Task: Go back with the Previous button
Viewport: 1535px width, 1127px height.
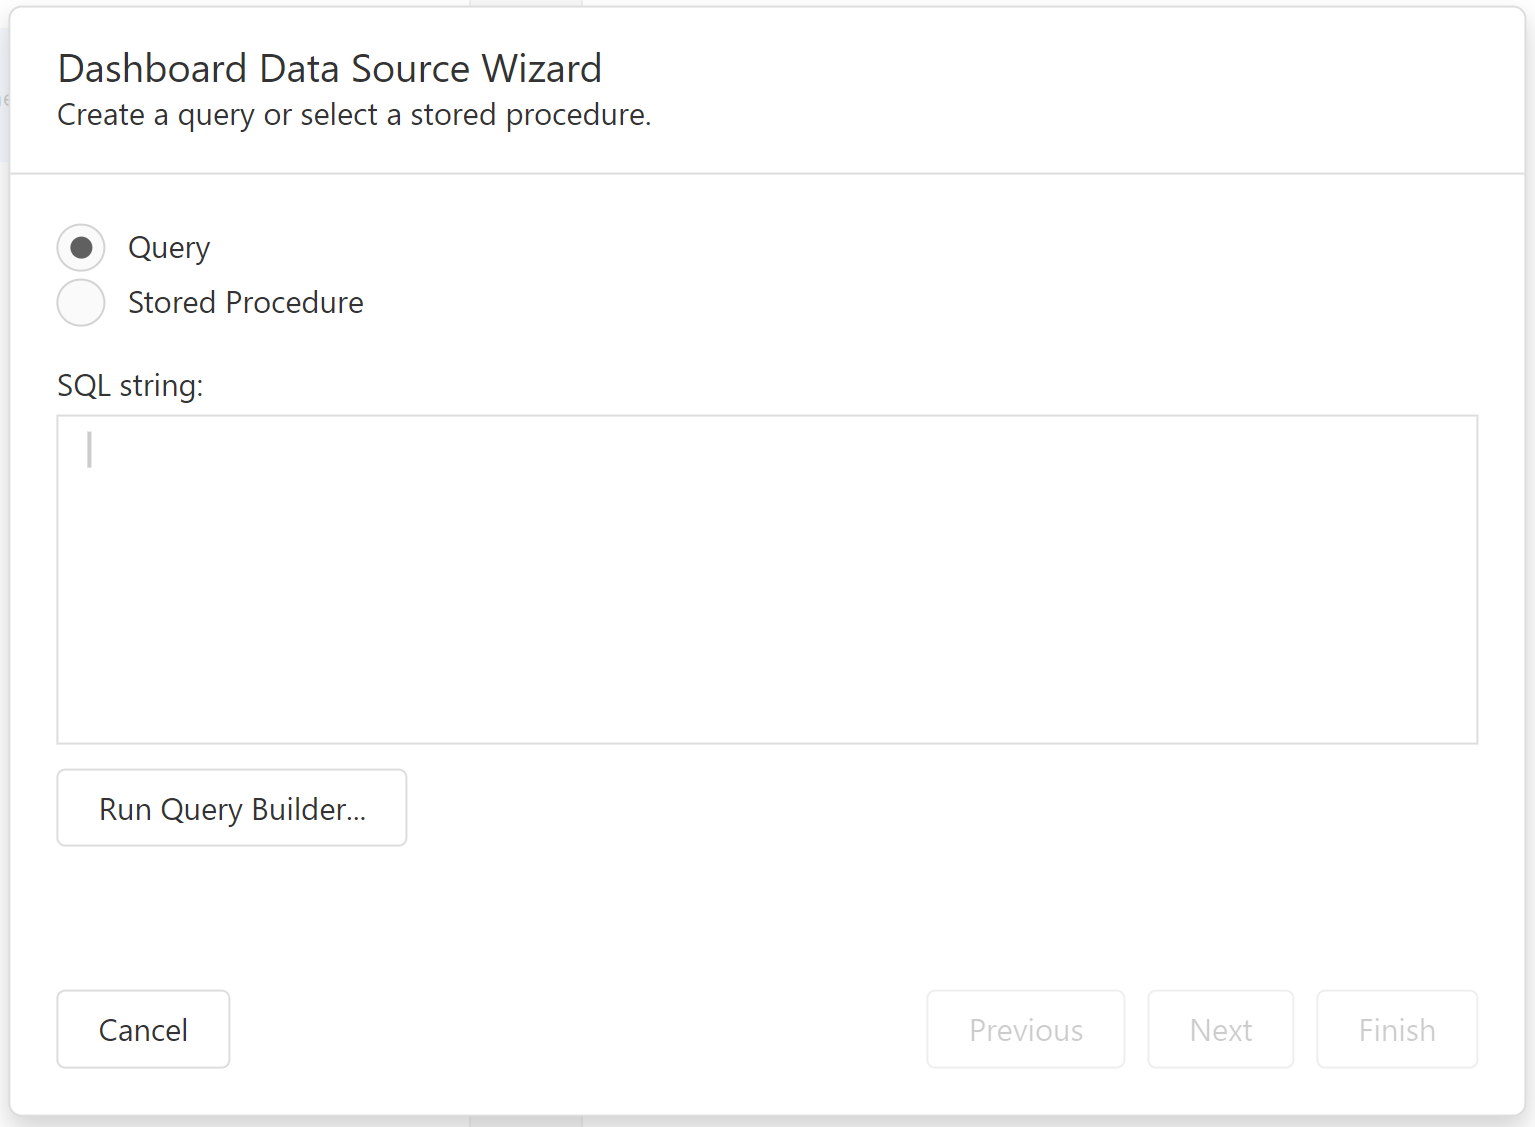Action: (x=1025, y=1029)
